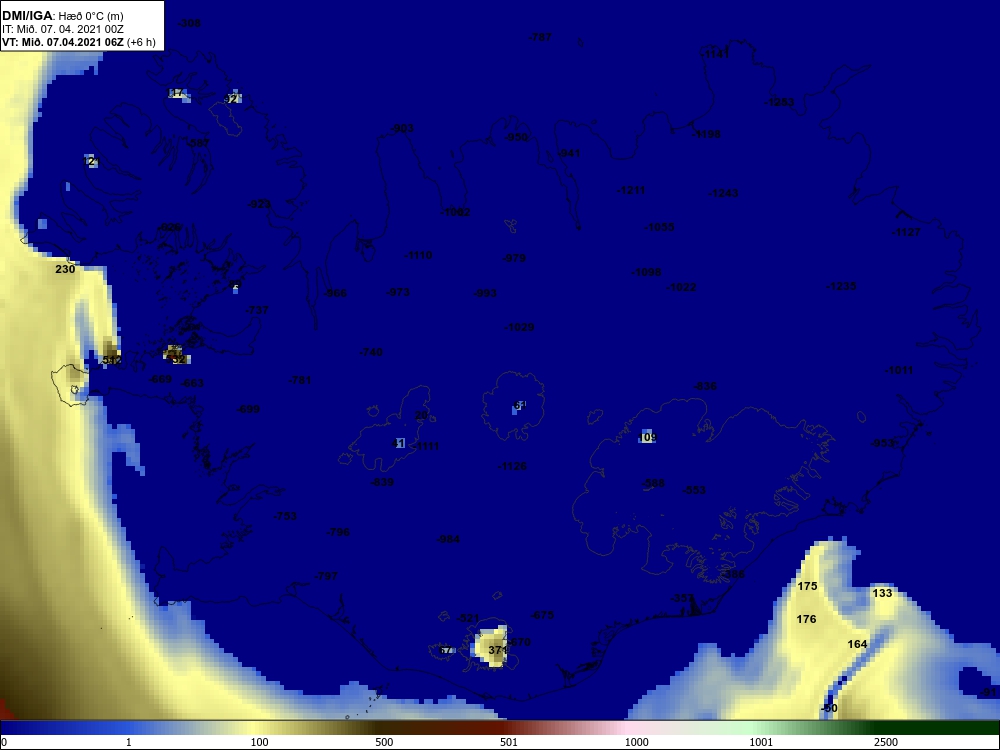Screen dimensions: 1000x750
Task: Click the -950 map value
Action: (517, 138)
